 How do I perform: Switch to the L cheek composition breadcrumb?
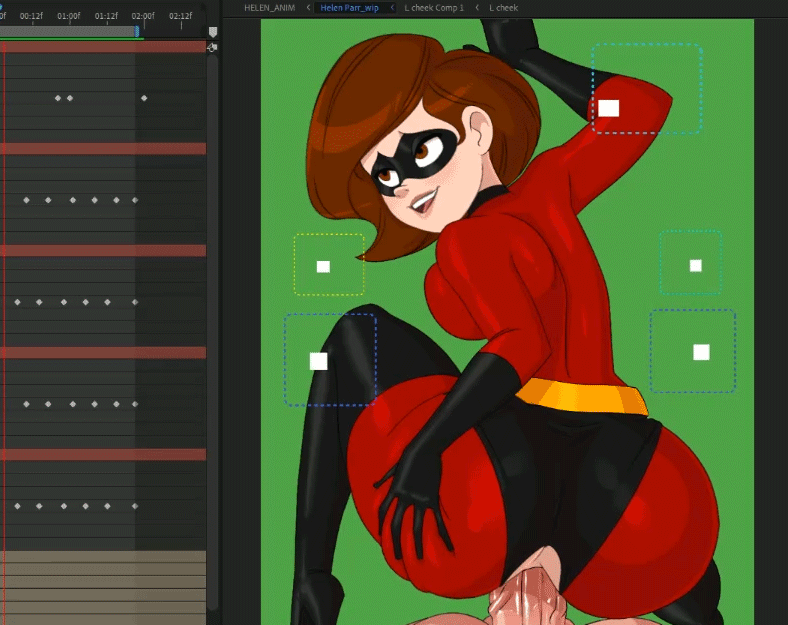click(504, 8)
